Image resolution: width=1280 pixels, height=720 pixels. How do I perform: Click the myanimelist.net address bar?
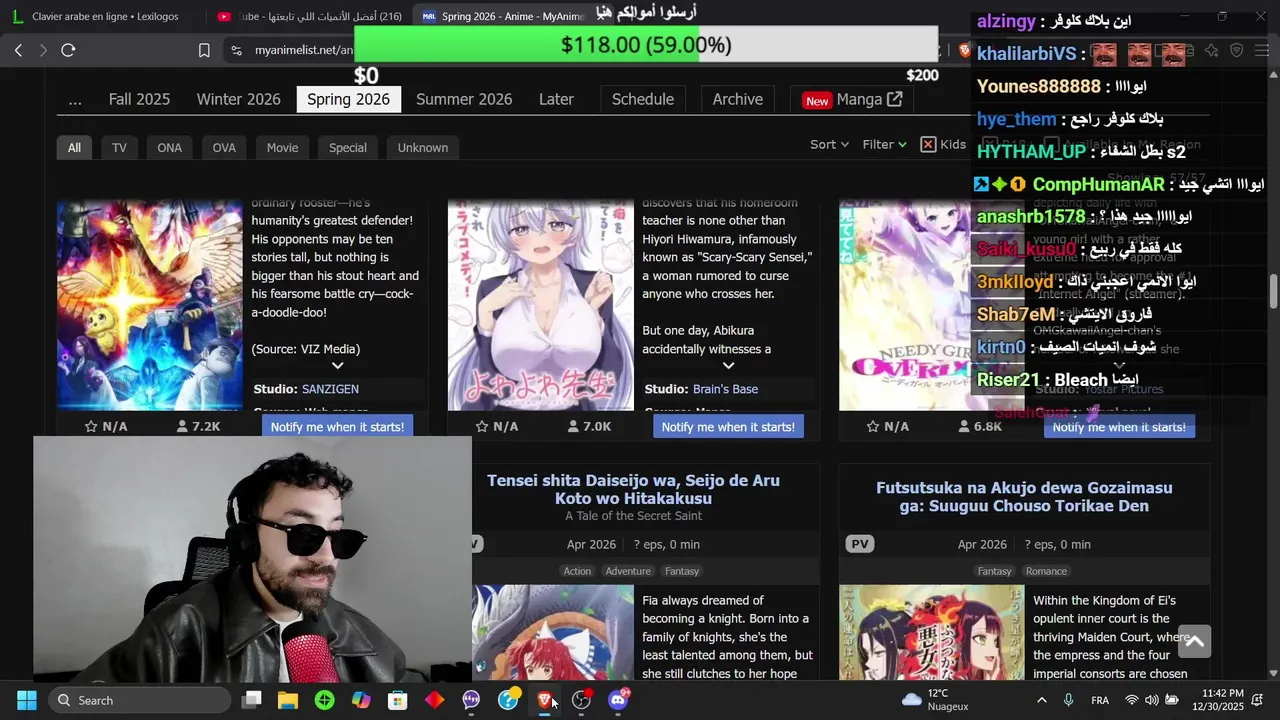pyautogui.click(x=304, y=50)
